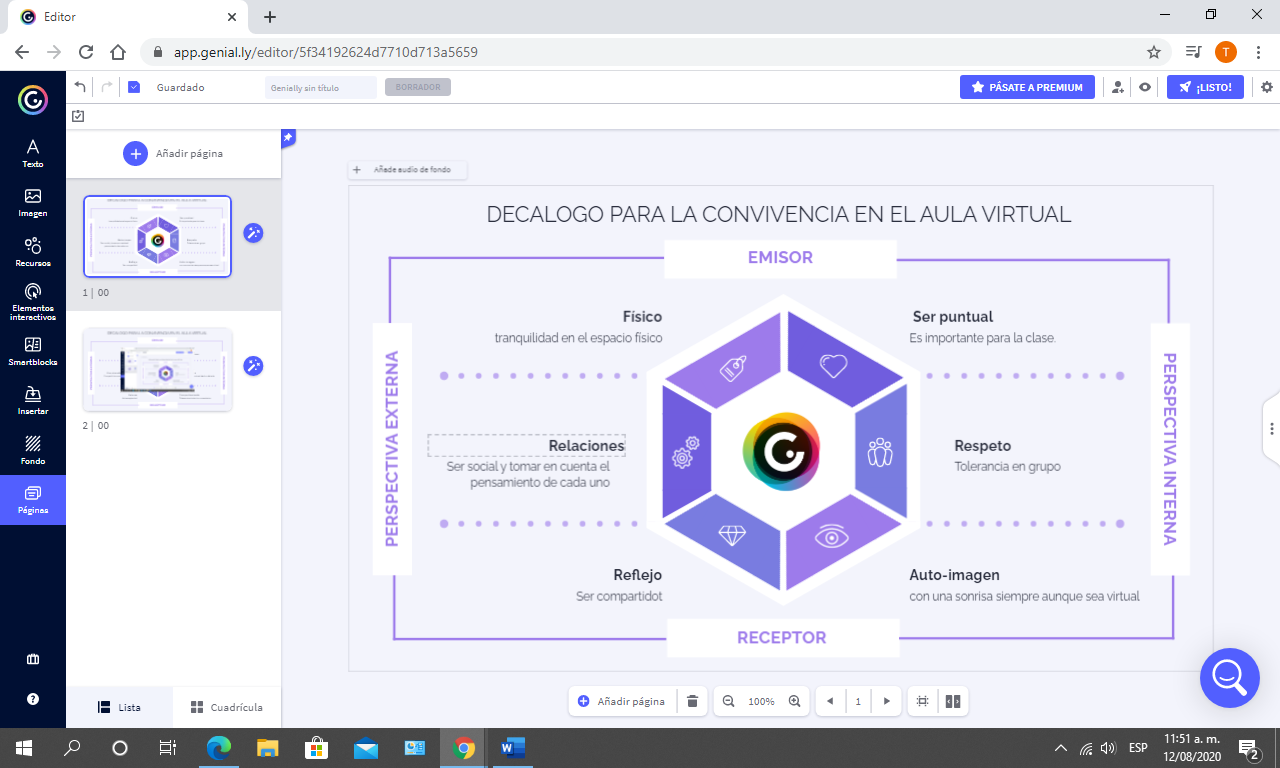Select the page 2 thumbnail

pyautogui.click(x=157, y=369)
